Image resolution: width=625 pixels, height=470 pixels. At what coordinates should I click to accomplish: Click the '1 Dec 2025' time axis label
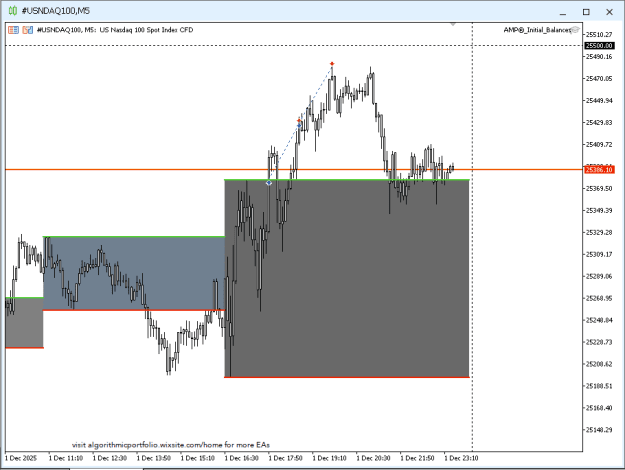click(x=21, y=458)
